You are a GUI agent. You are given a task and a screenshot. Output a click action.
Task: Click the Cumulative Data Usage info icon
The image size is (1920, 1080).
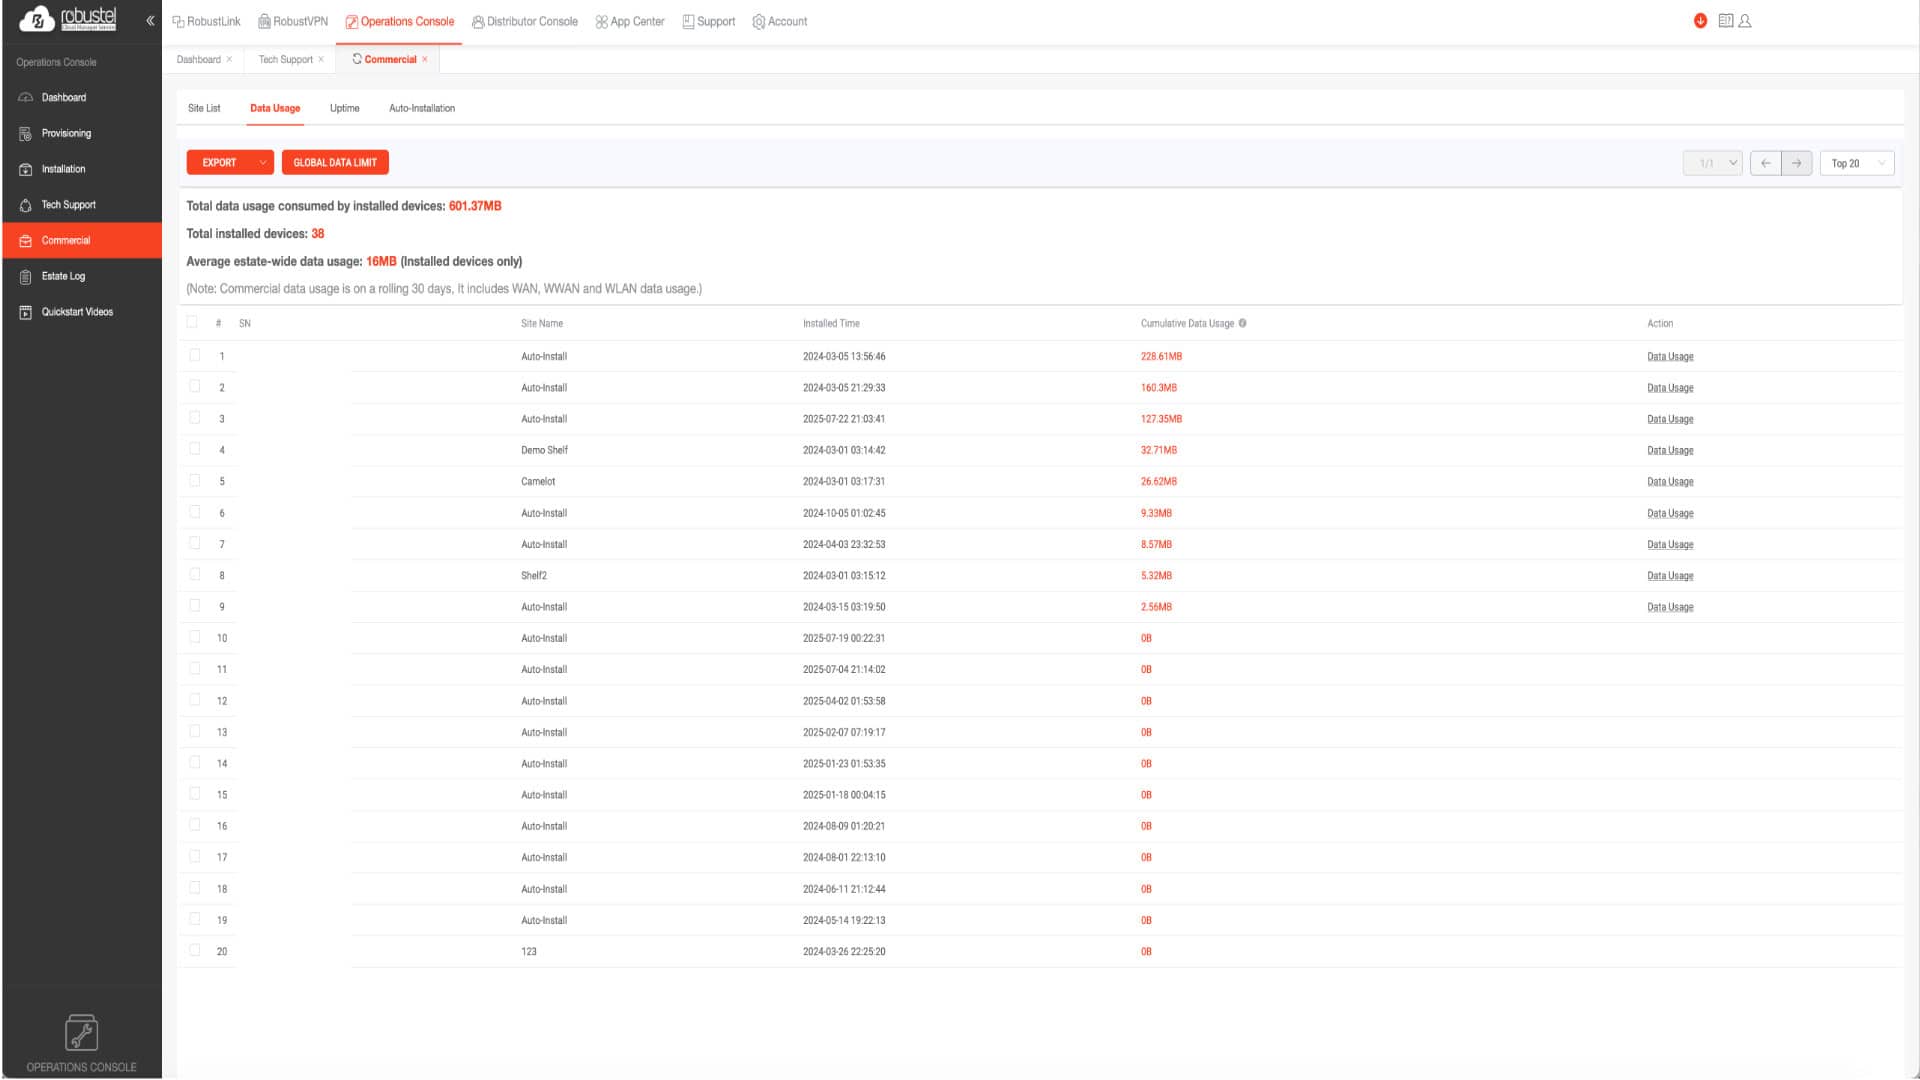coord(1242,323)
